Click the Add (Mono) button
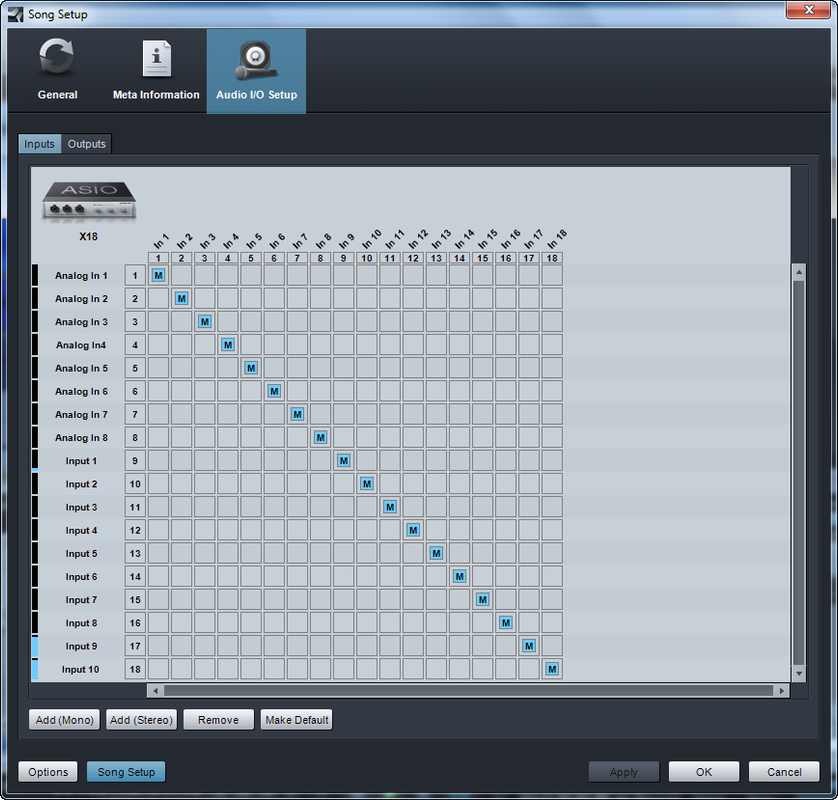 coord(64,720)
